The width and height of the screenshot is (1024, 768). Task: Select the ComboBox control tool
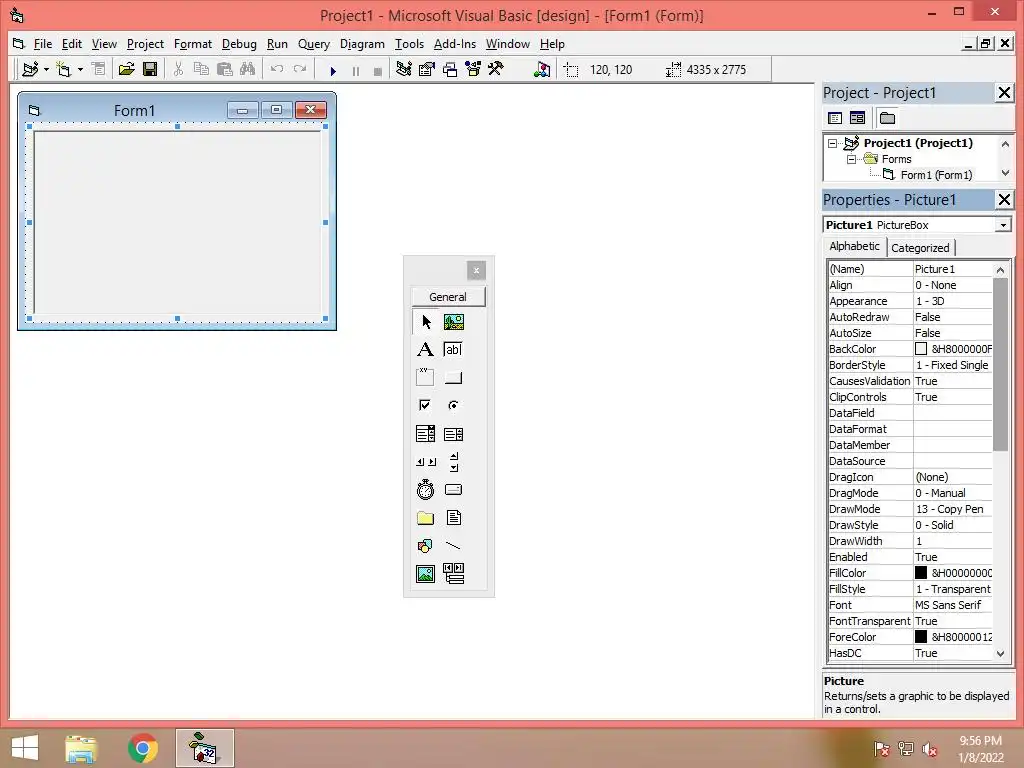coord(426,434)
